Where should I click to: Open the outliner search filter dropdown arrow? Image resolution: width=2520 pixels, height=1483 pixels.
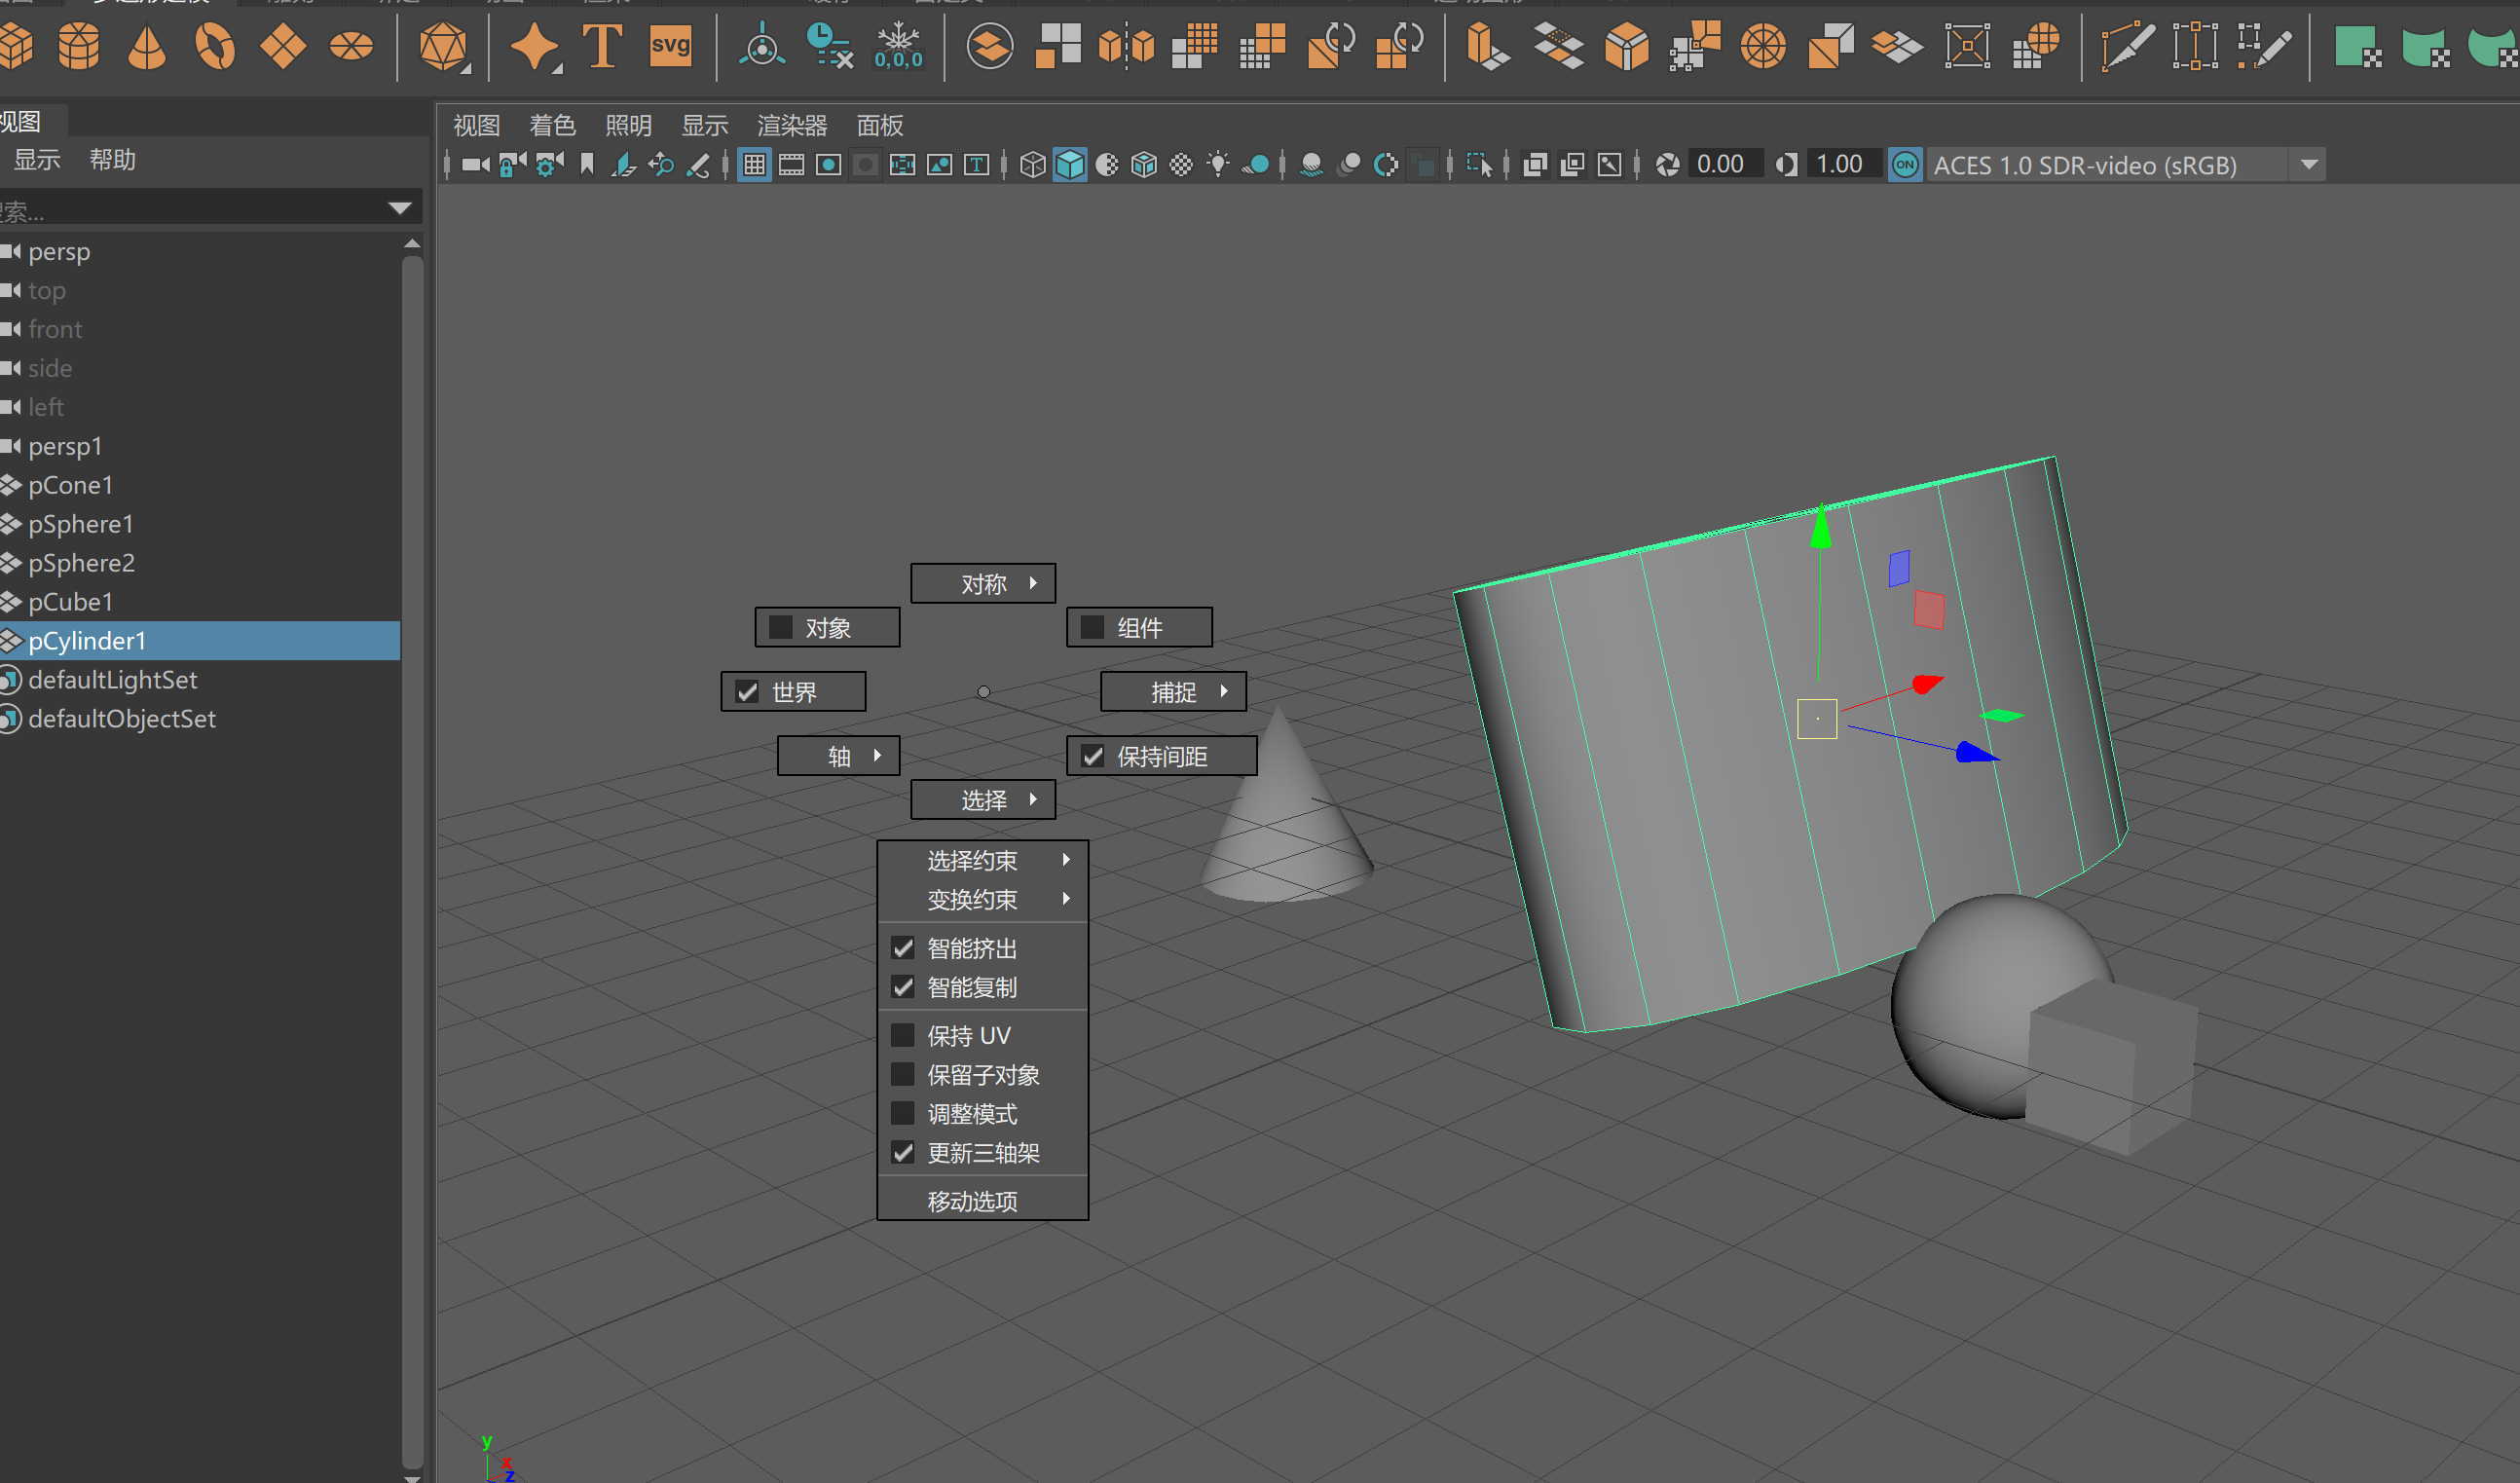point(400,209)
